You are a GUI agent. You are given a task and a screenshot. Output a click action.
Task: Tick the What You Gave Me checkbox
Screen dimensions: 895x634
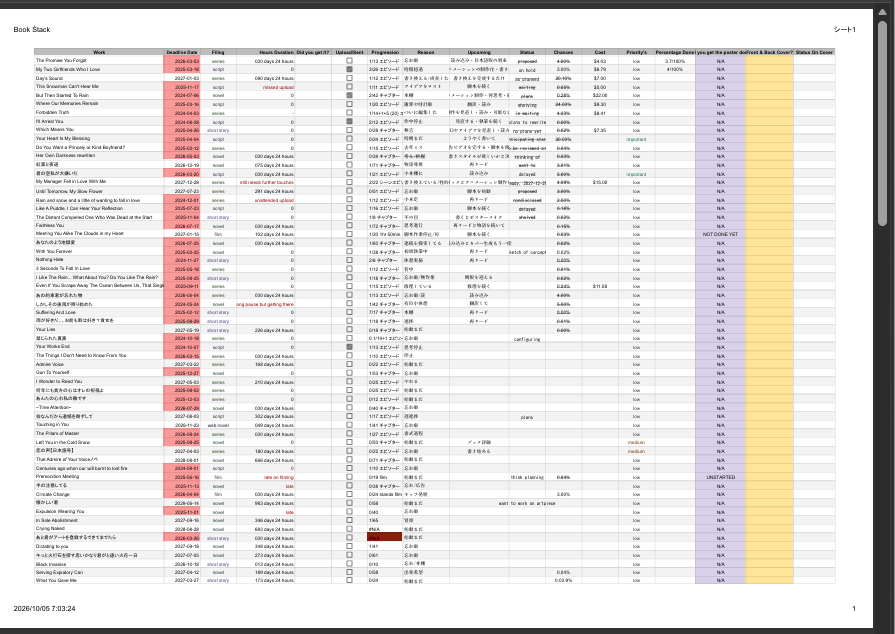349,580
